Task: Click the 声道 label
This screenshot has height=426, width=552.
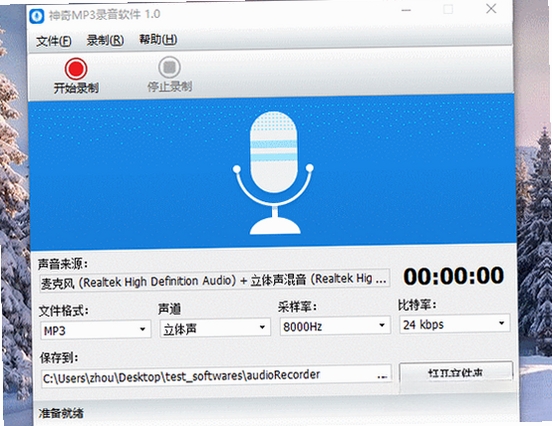Action: [169, 309]
